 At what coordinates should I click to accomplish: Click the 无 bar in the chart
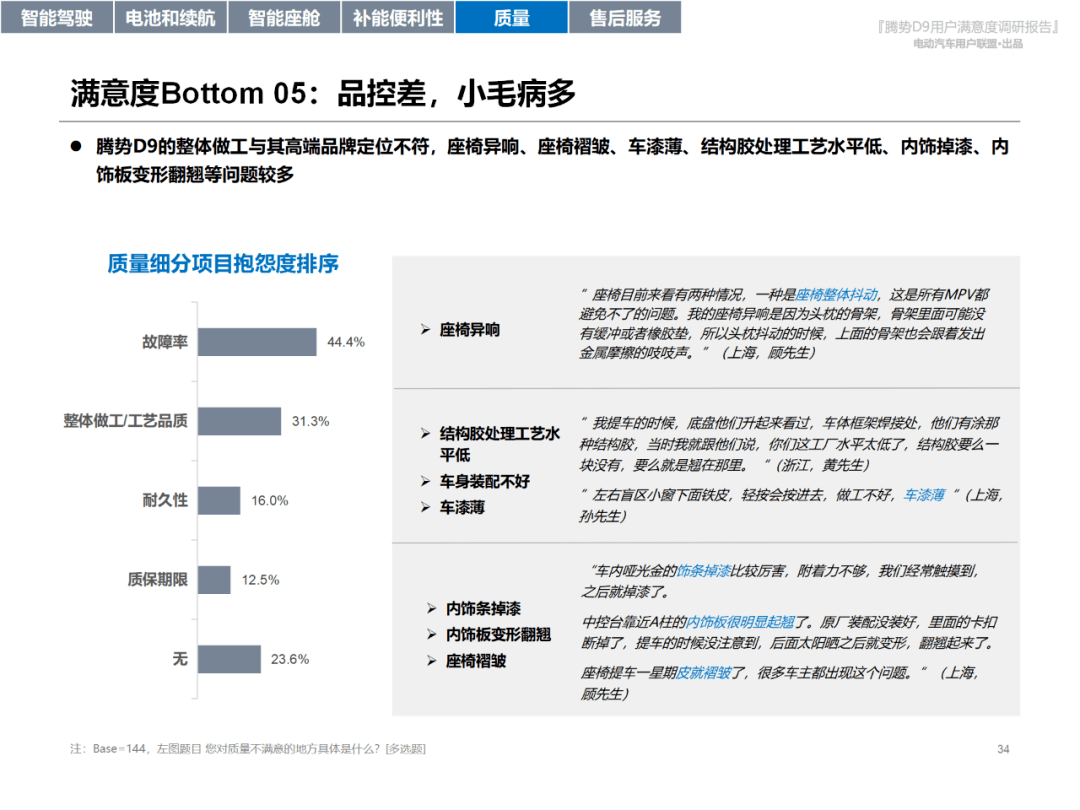coord(229,658)
